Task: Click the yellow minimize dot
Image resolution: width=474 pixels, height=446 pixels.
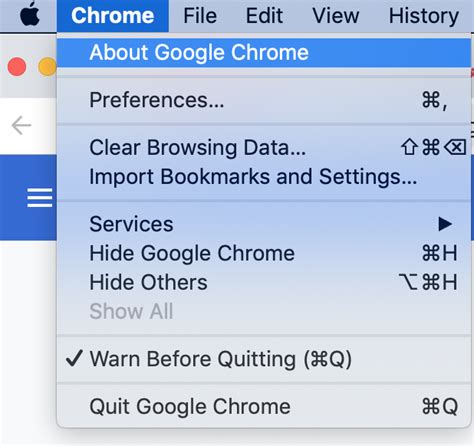Action: [47, 67]
